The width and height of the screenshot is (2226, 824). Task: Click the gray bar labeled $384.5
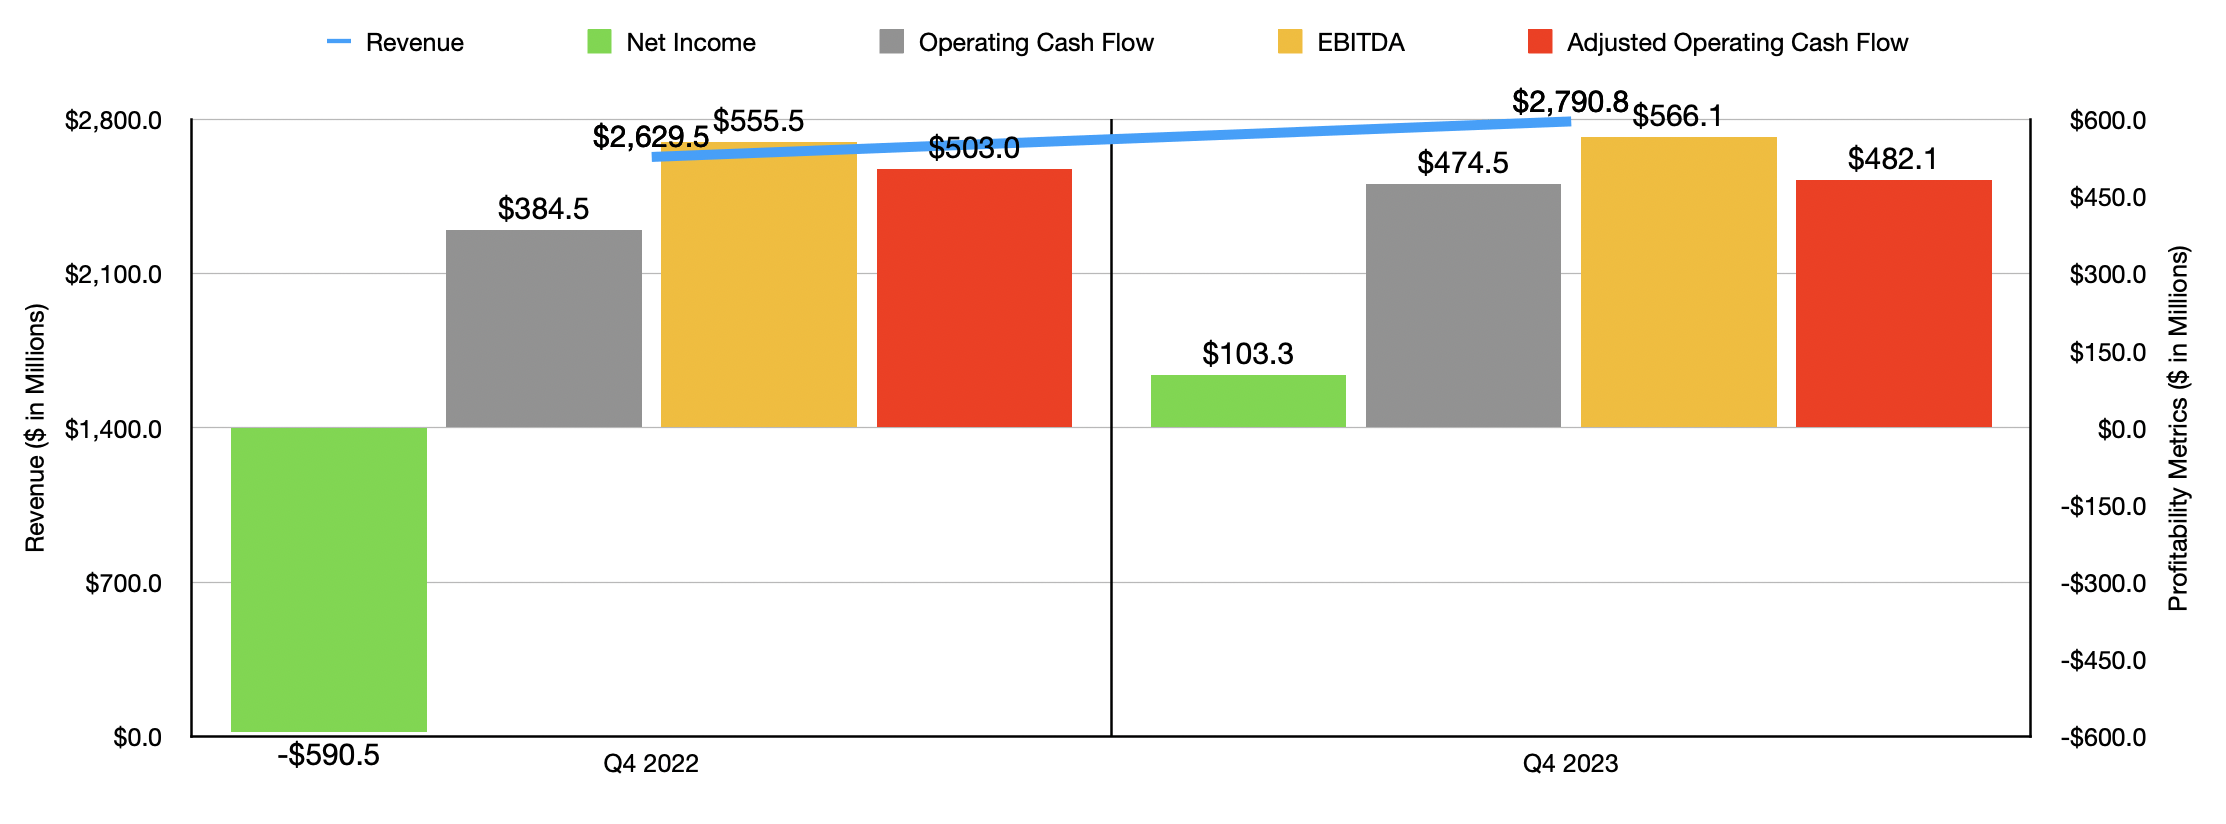(544, 329)
